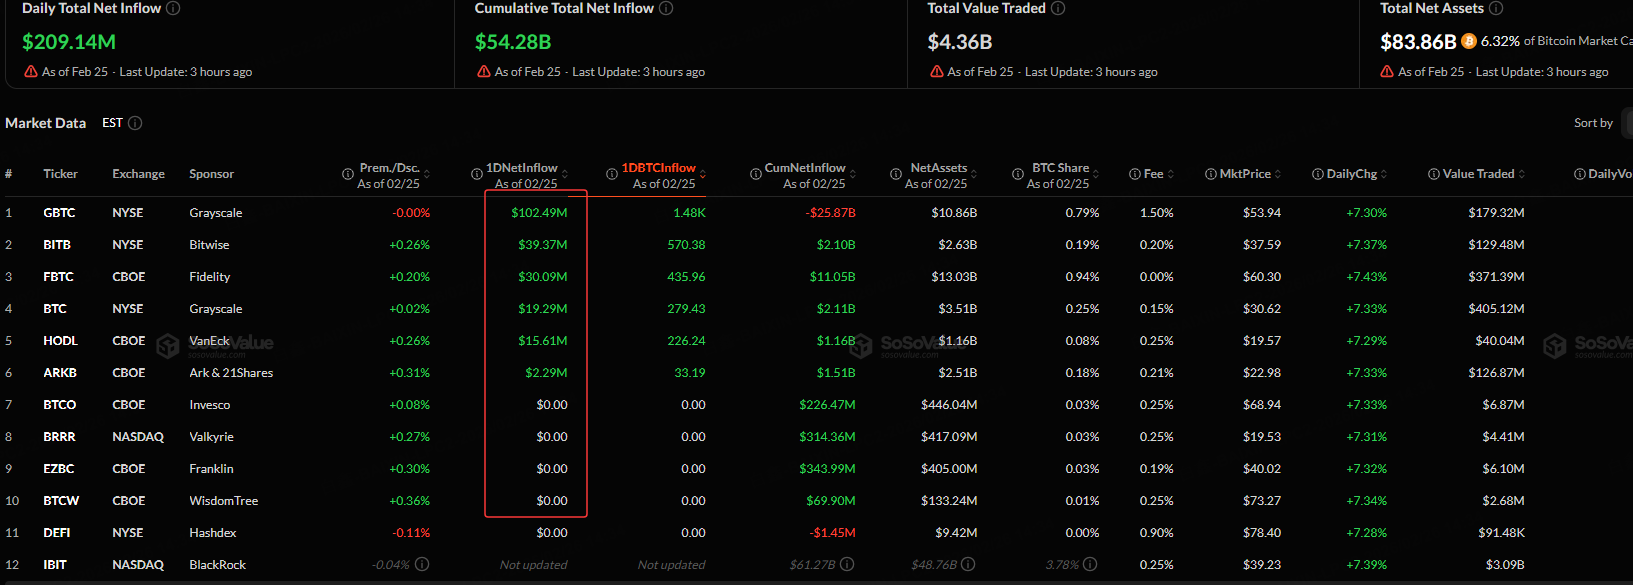Click warning triangle under Total Net Assets
The width and height of the screenshot is (1633, 585).
1387,72
